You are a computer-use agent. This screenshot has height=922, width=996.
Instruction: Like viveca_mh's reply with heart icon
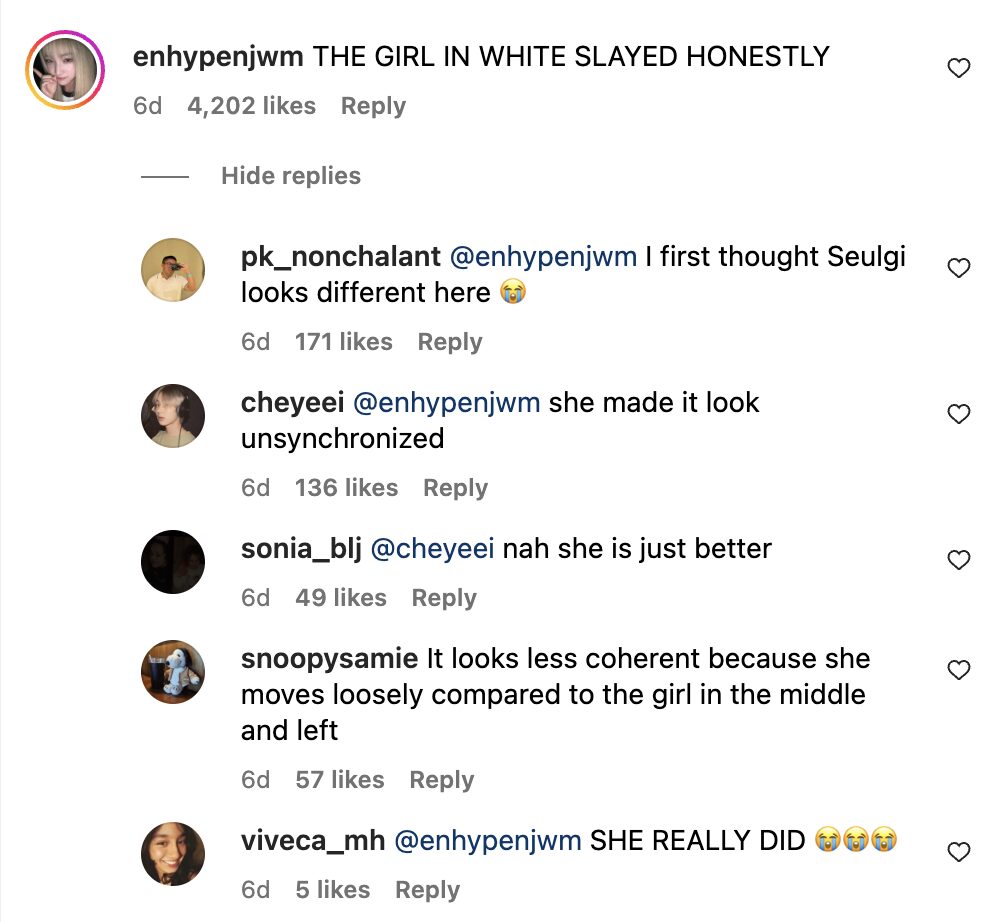958,852
